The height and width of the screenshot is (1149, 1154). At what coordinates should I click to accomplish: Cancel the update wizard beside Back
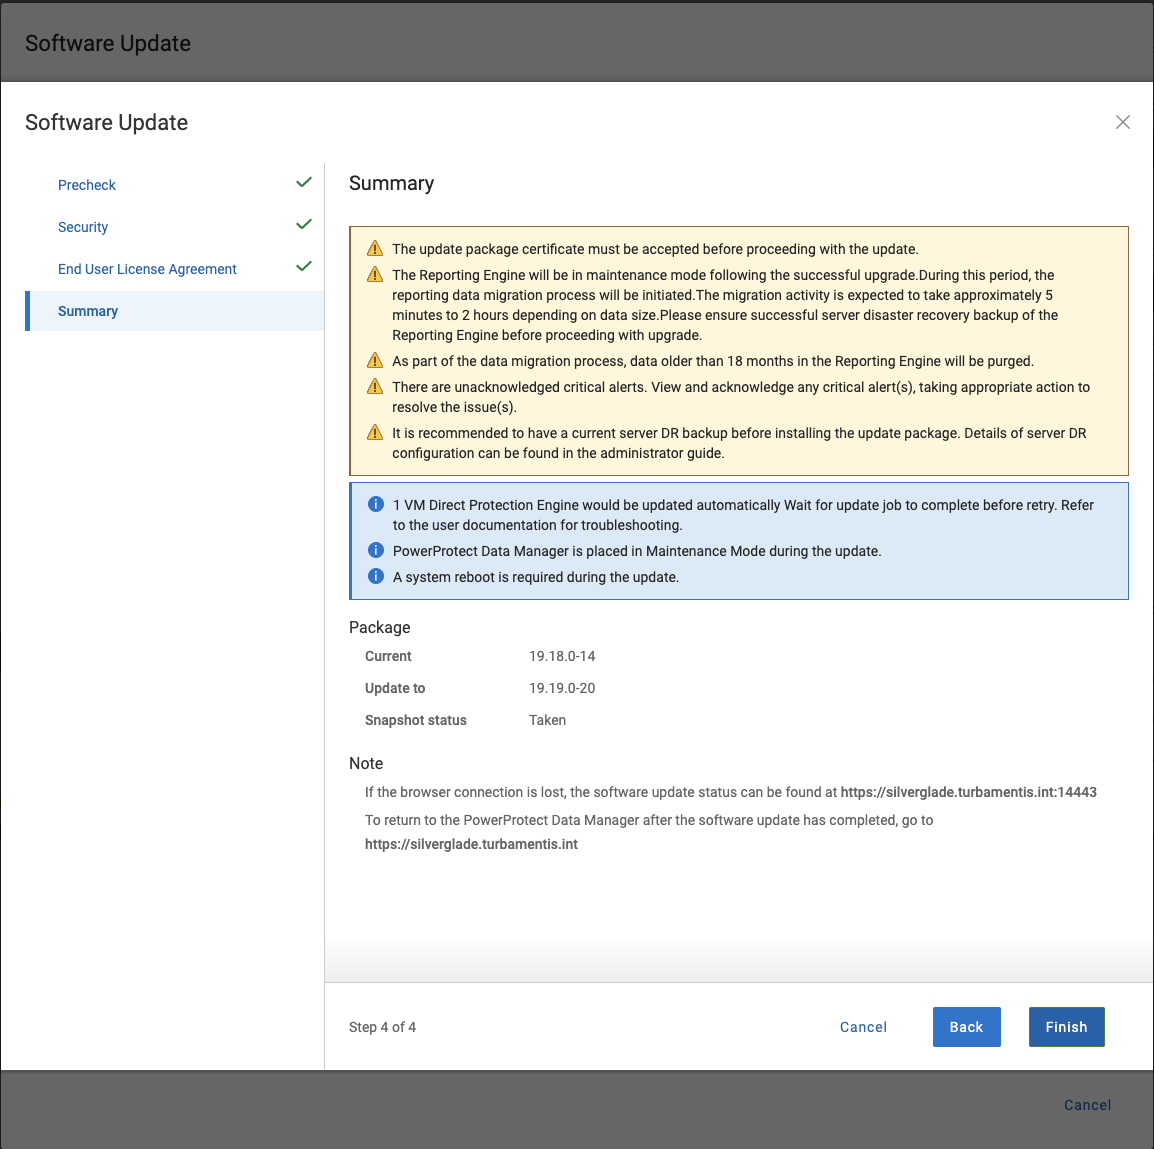pos(863,1027)
